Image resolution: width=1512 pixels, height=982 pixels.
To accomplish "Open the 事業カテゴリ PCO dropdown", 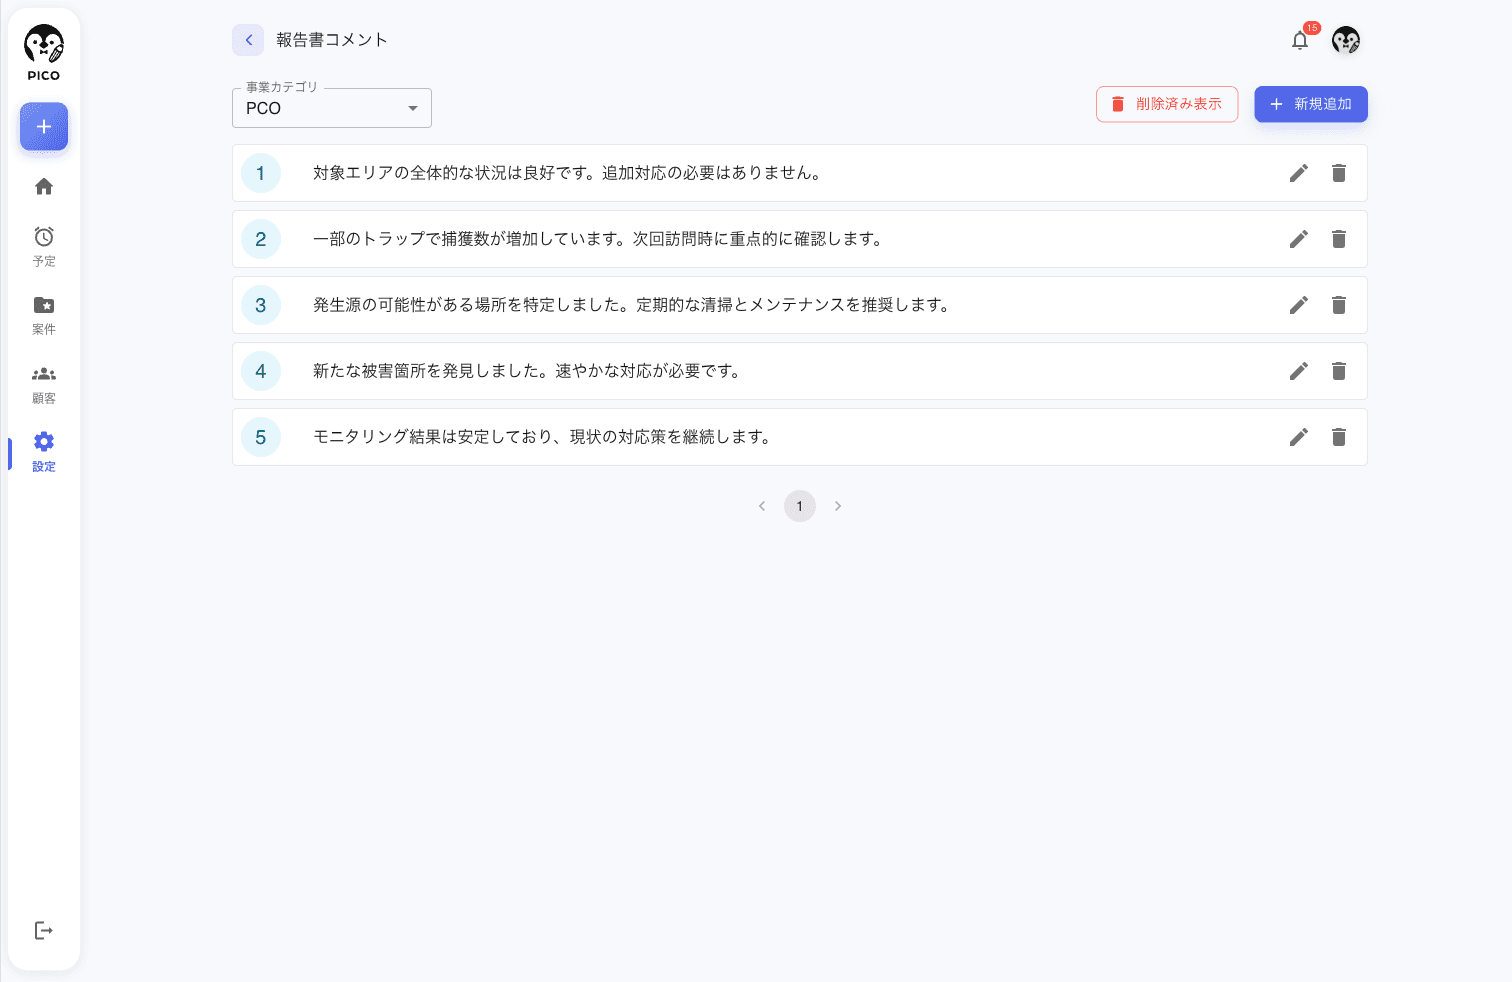I will [x=332, y=108].
